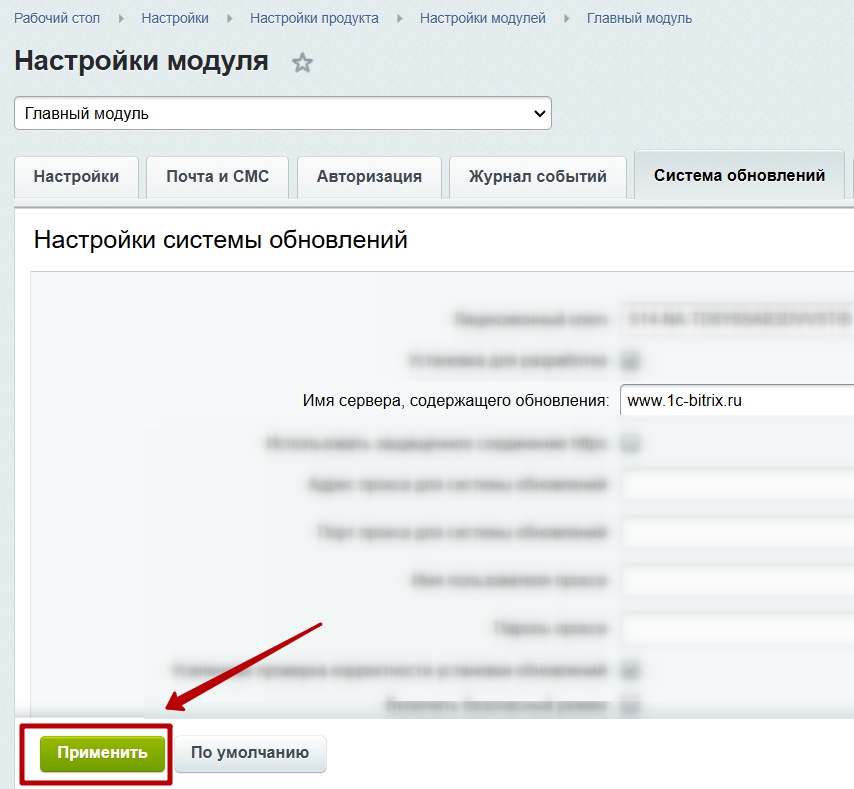Show the Журнал событий tab
The image size is (854, 789).
pyautogui.click(x=538, y=177)
